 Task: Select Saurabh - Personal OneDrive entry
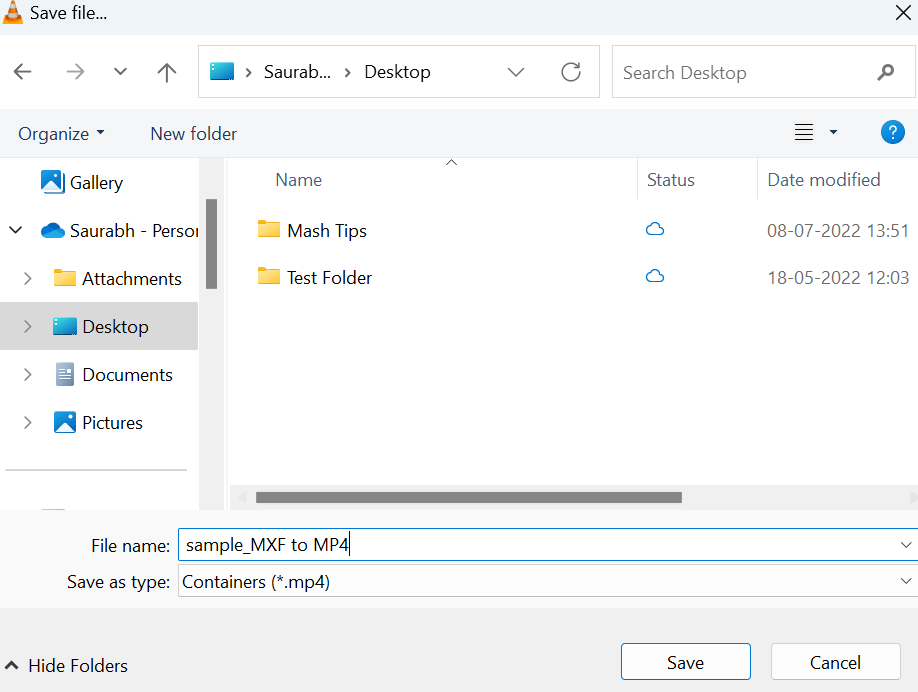119,230
